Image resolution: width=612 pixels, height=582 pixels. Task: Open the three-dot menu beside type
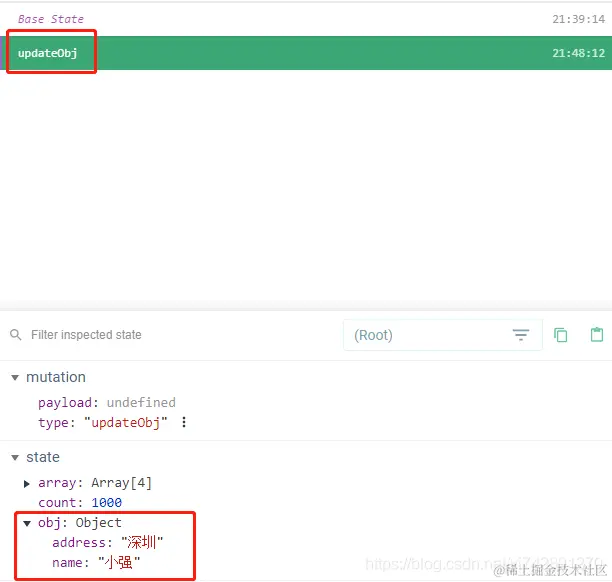tap(184, 422)
